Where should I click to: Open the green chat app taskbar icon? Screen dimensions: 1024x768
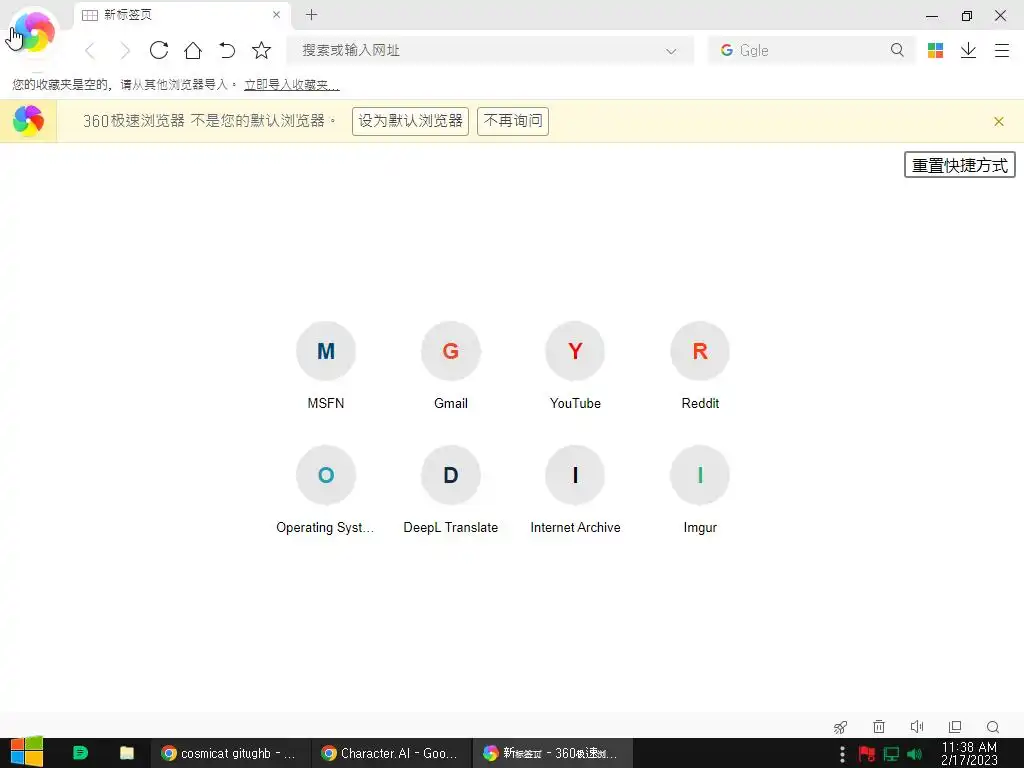click(80, 753)
